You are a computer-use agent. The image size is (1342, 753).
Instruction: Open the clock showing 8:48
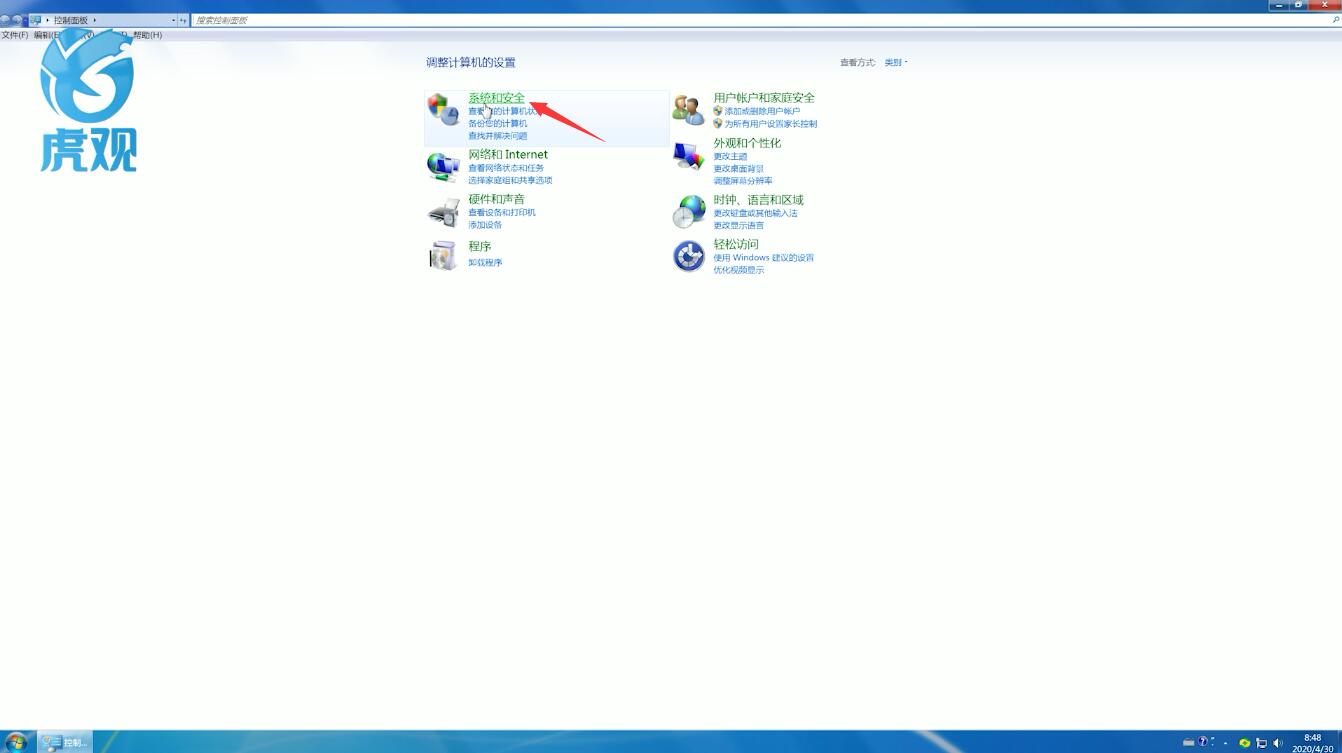click(x=1312, y=743)
